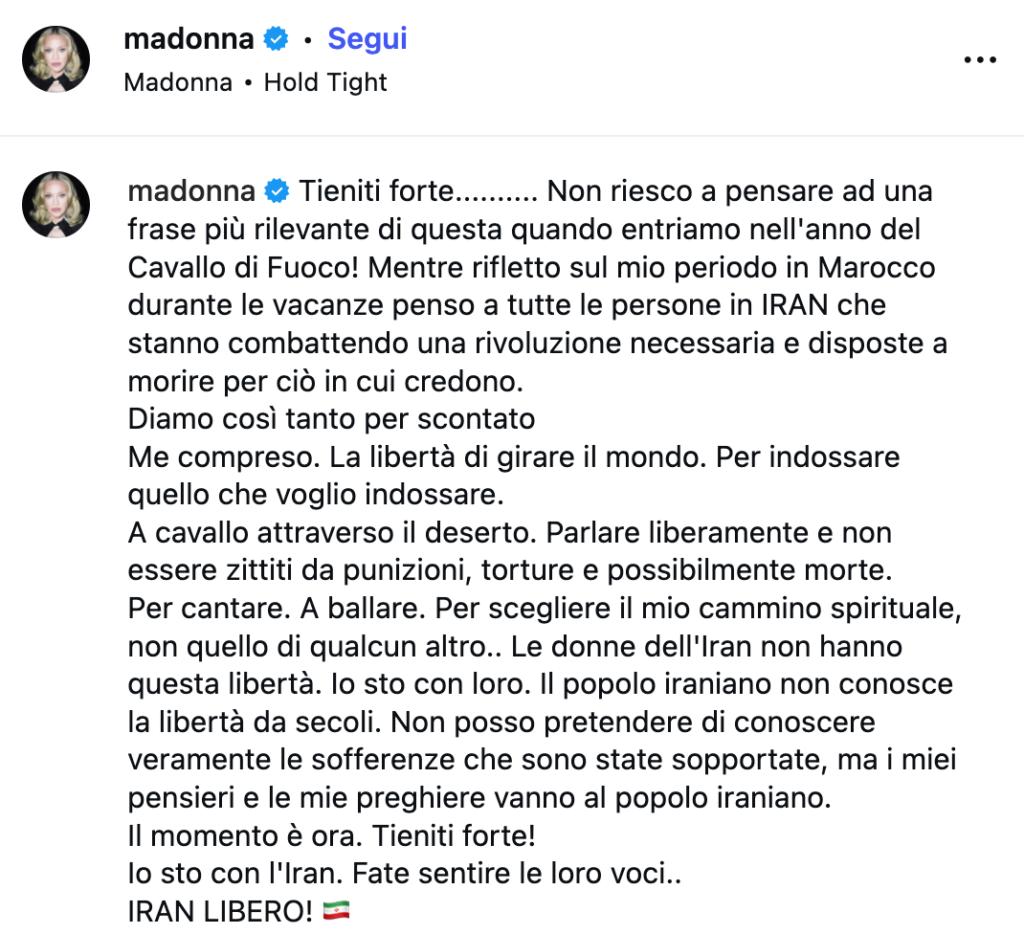Open the Hold Tight audio track
The width and height of the screenshot is (1024, 934).
325,82
